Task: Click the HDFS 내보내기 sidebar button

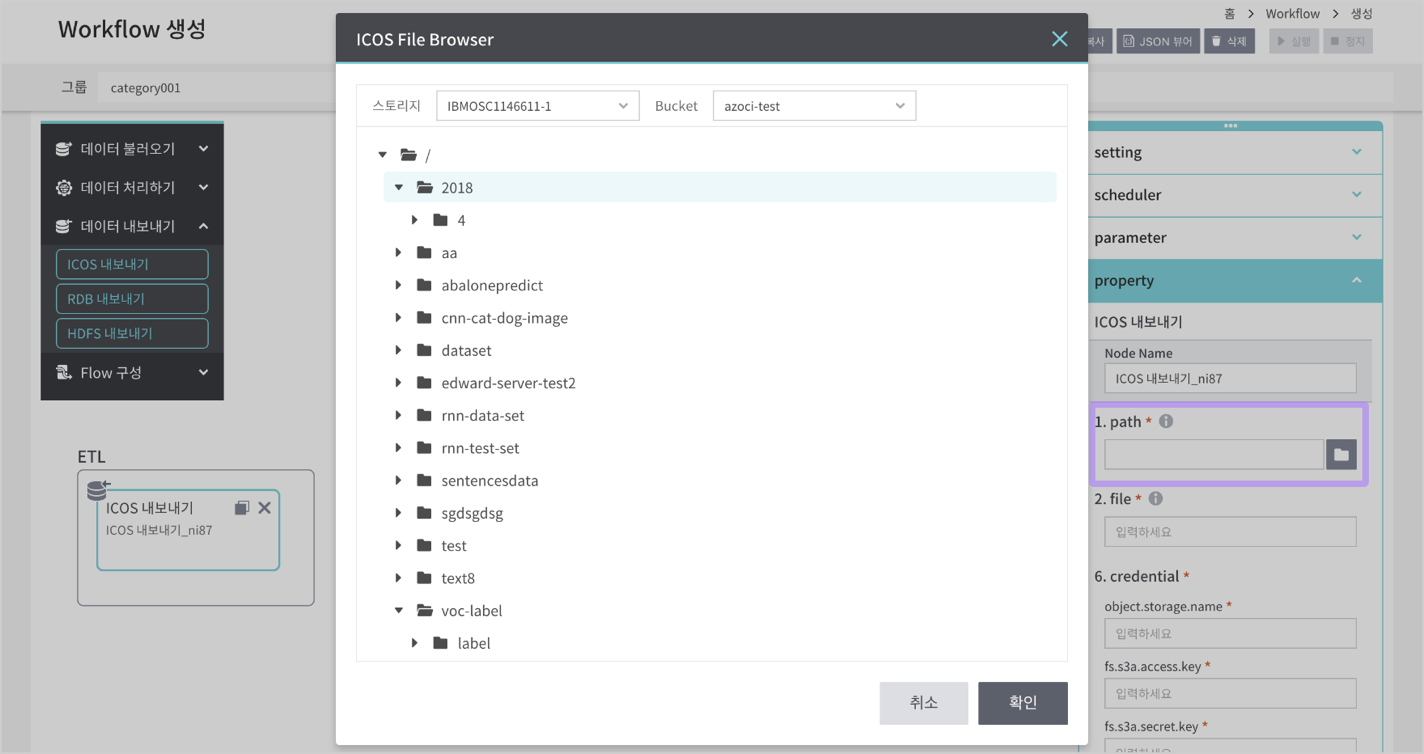Action: tap(132, 333)
